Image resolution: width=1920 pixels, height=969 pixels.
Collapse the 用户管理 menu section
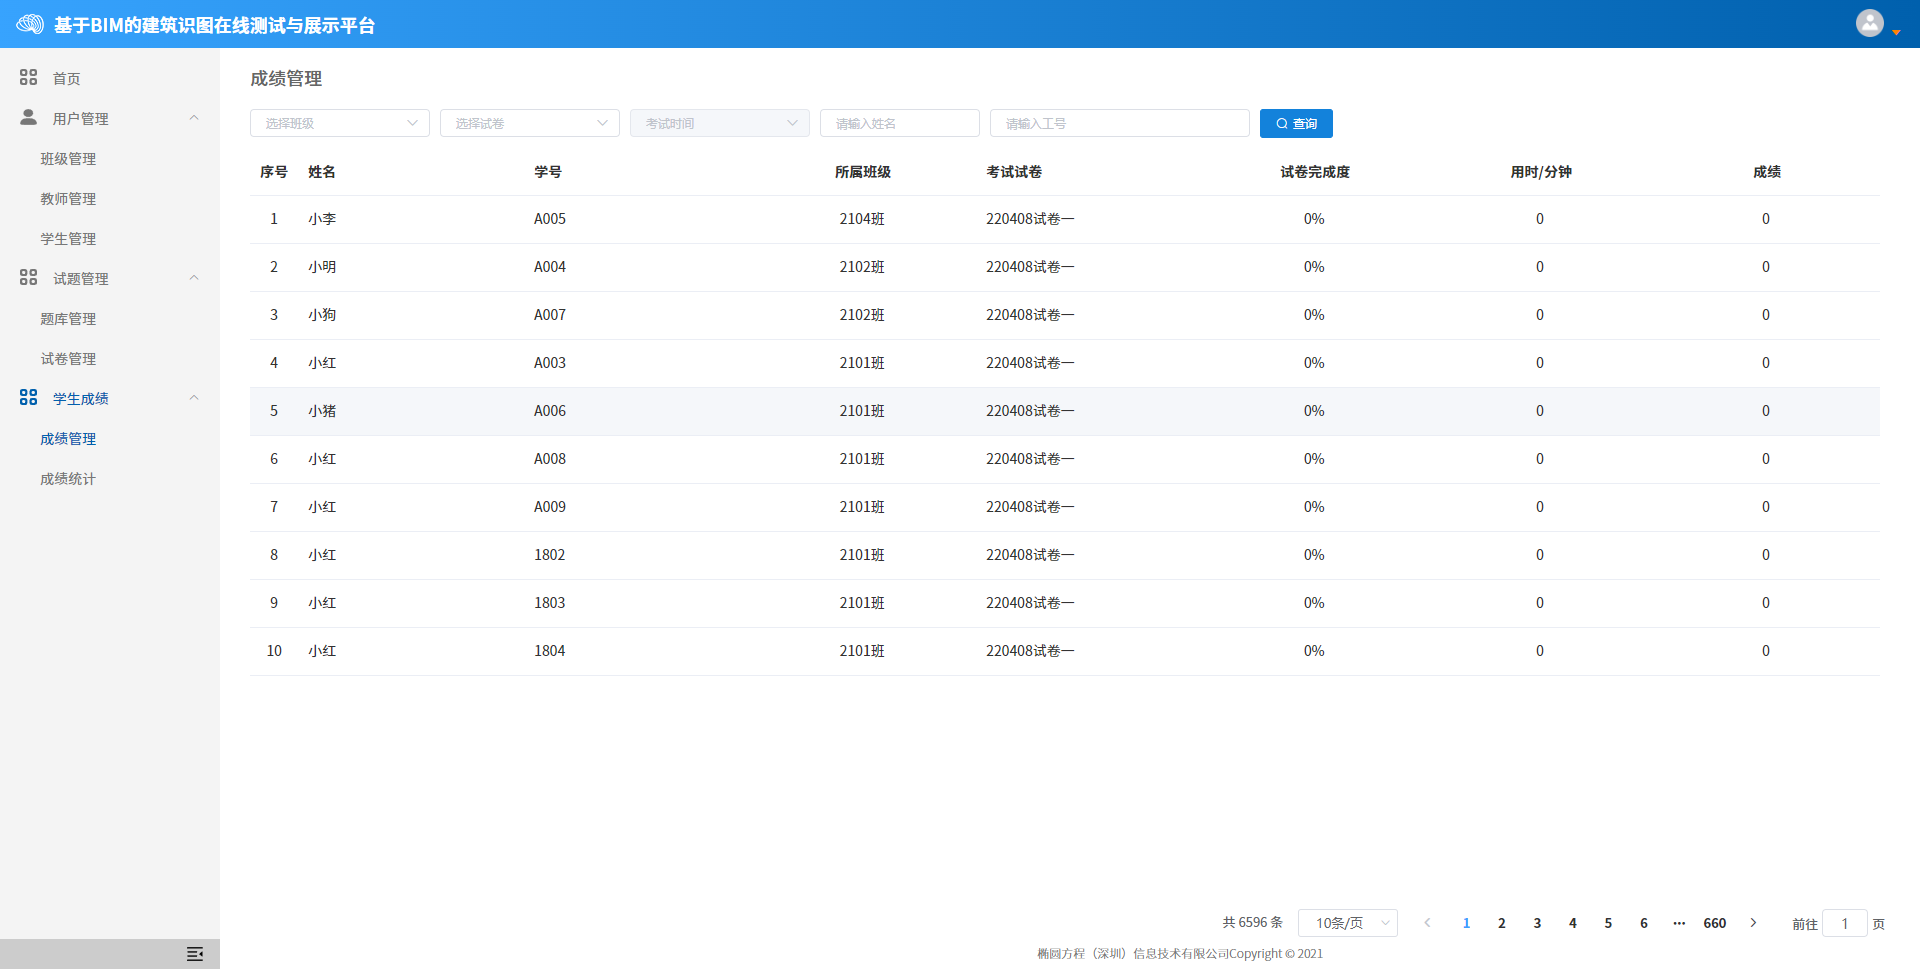(x=194, y=118)
